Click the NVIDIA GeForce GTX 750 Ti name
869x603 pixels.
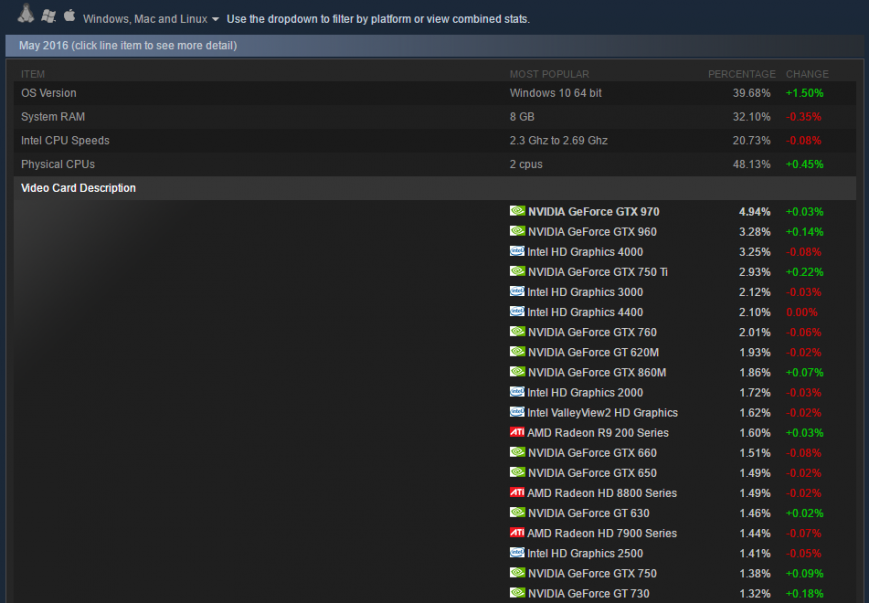pyautogui.click(x=597, y=272)
